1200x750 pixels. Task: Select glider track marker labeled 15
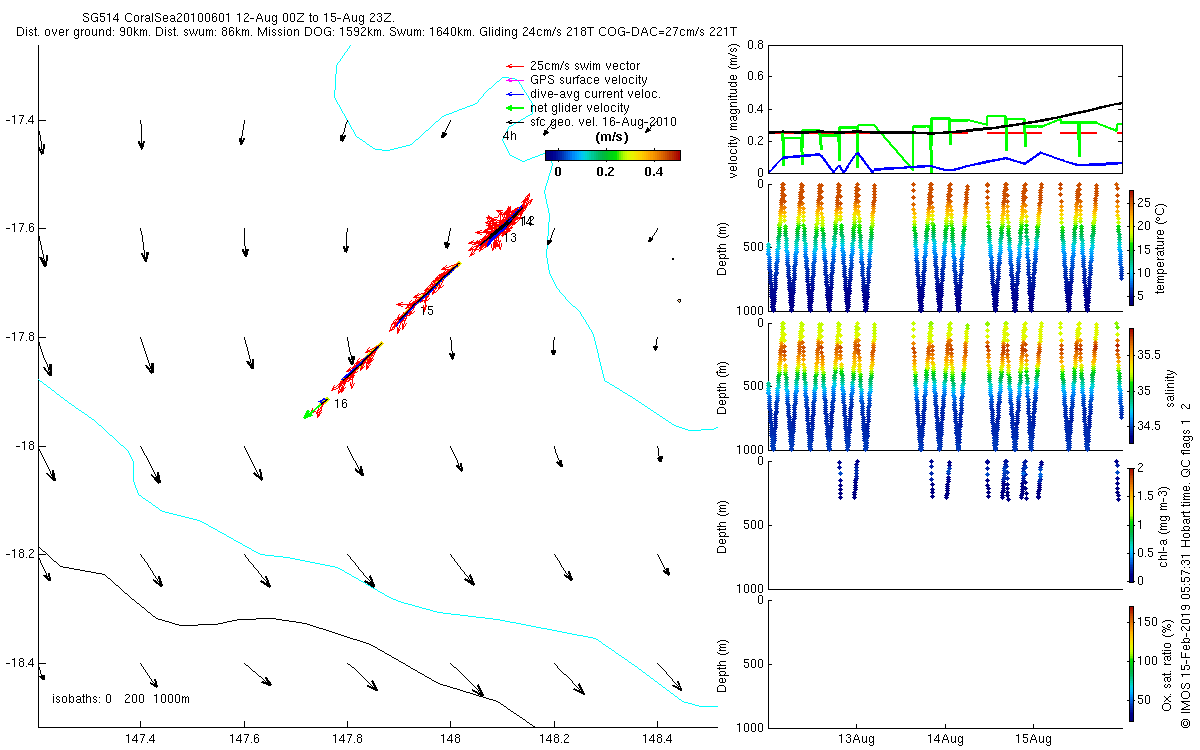point(427,311)
